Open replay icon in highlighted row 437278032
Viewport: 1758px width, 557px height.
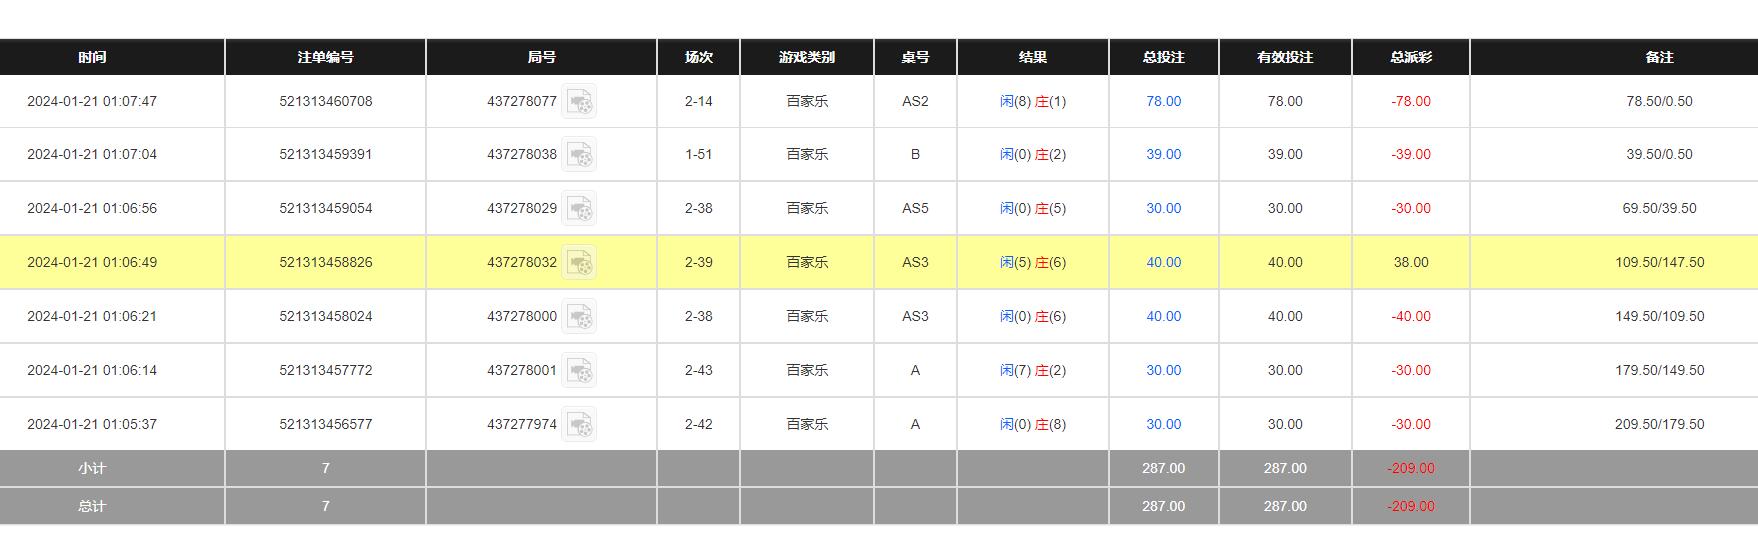tap(579, 263)
